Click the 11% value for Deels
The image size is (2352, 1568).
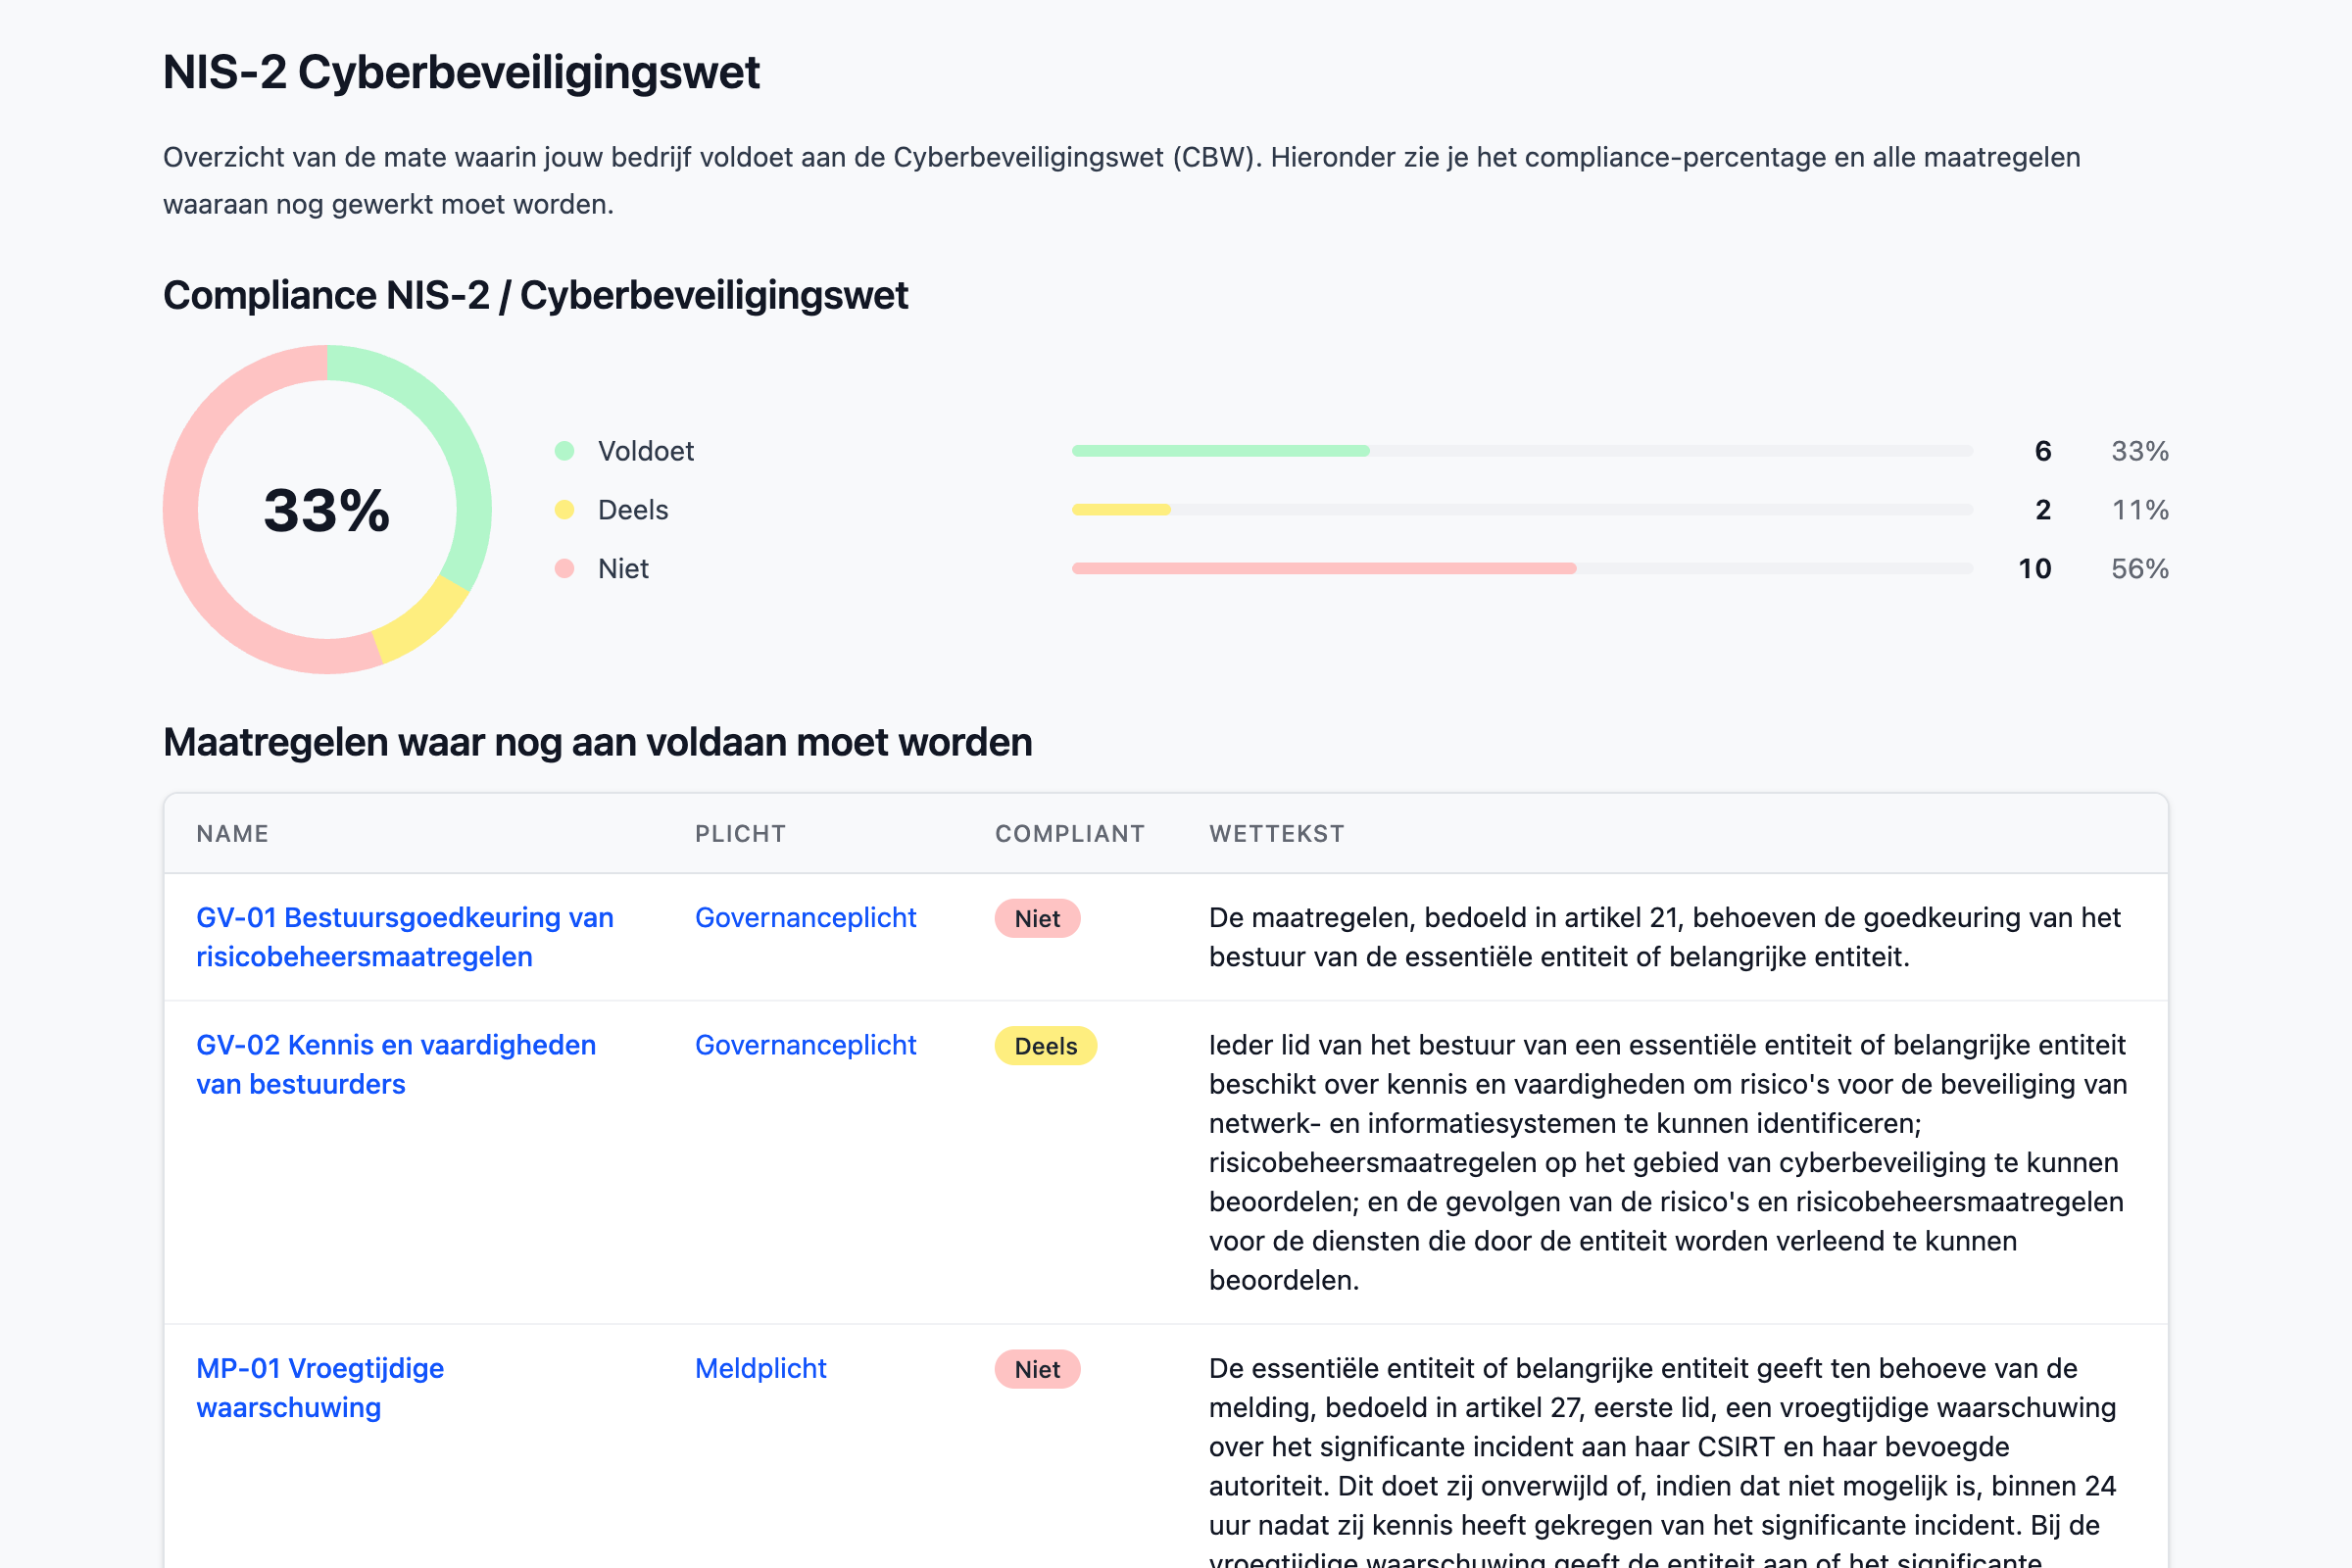click(2139, 510)
